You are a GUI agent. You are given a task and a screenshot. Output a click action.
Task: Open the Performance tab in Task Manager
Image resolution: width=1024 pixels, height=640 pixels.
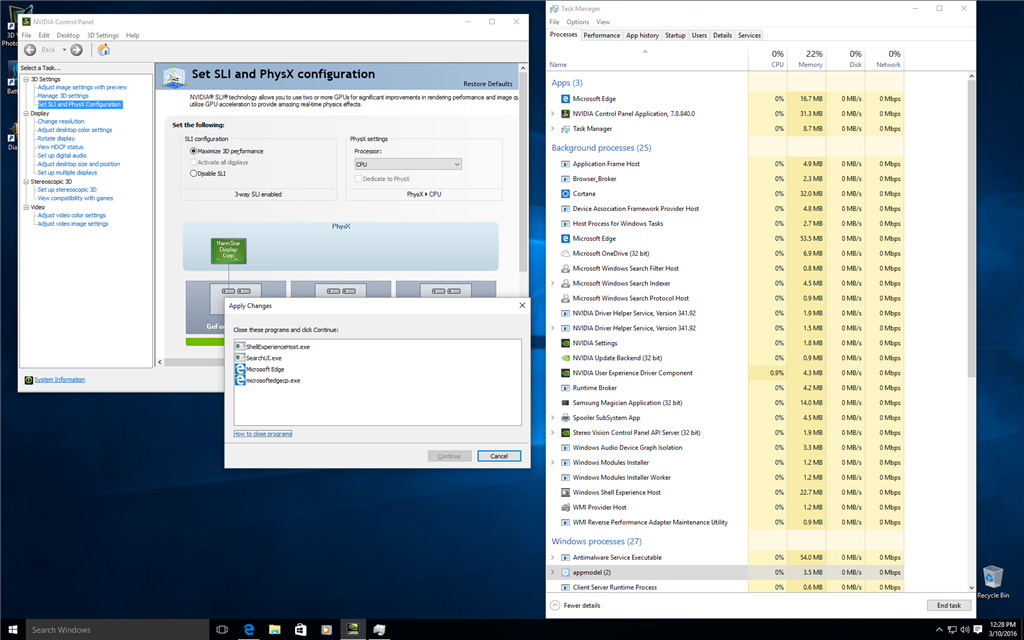pyautogui.click(x=601, y=35)
